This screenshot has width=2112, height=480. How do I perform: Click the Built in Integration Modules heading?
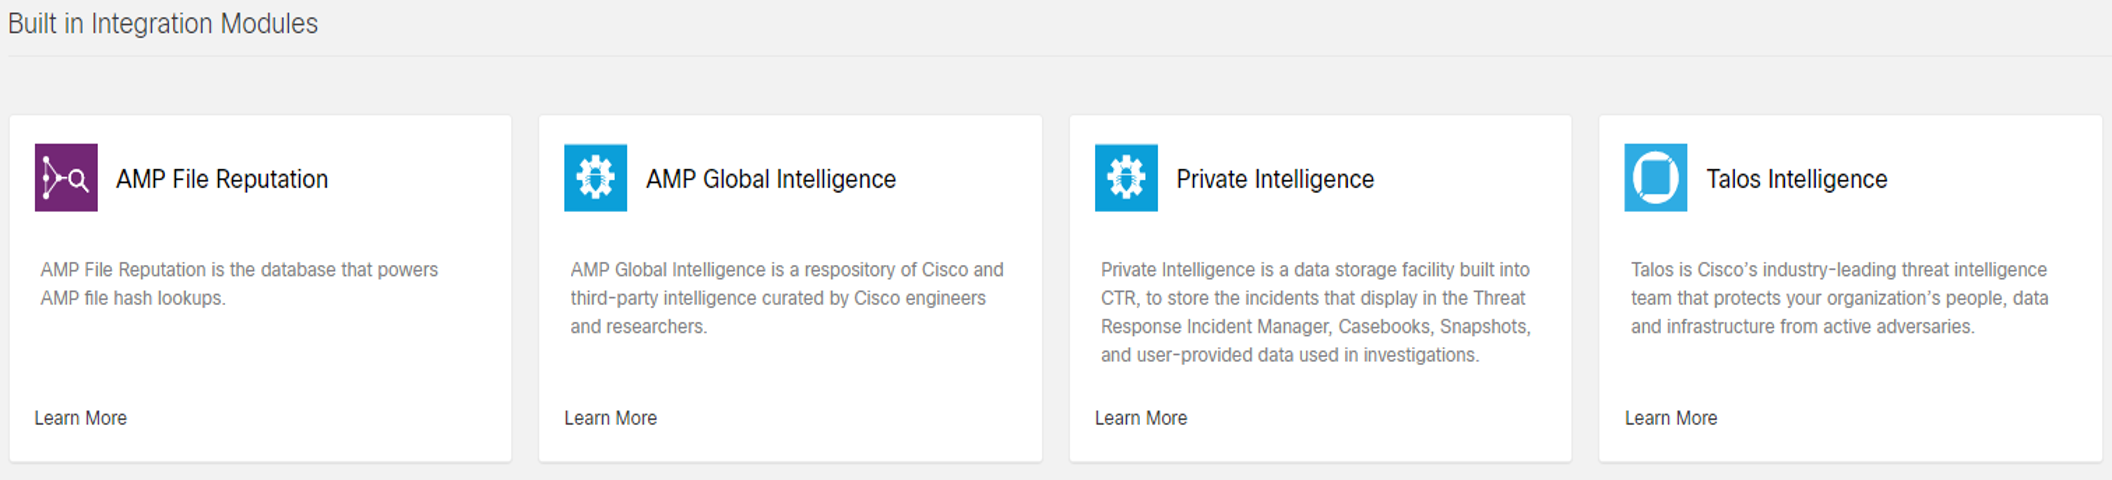click(x=163, y=23)
